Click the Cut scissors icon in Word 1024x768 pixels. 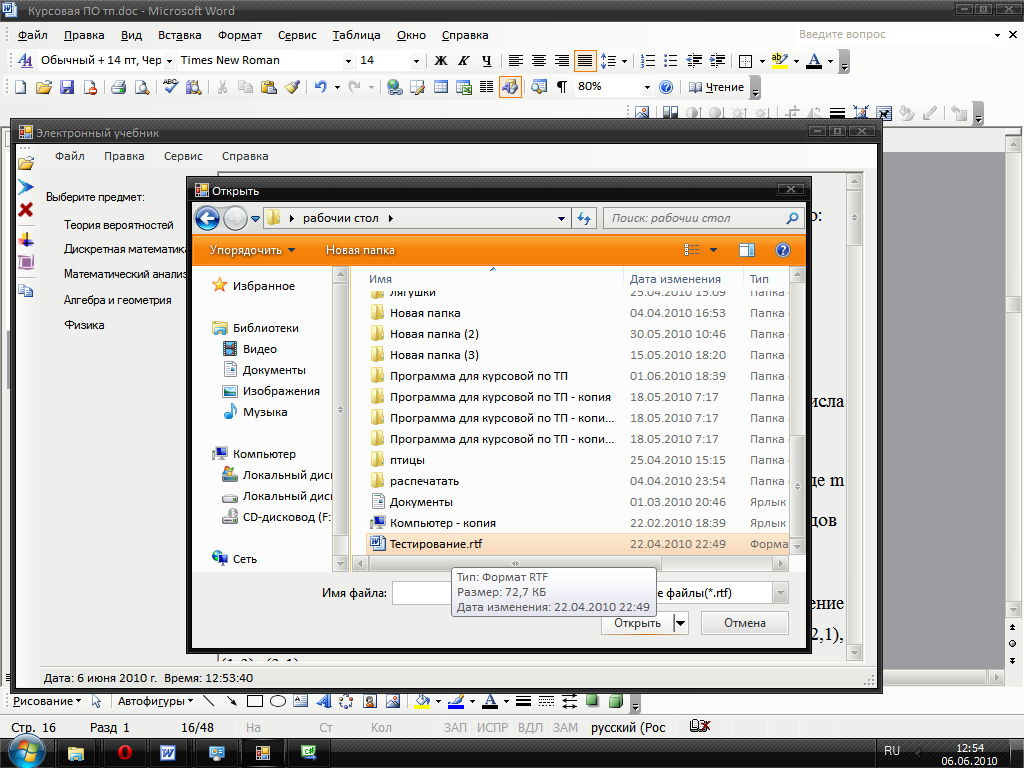click(222, 87)
